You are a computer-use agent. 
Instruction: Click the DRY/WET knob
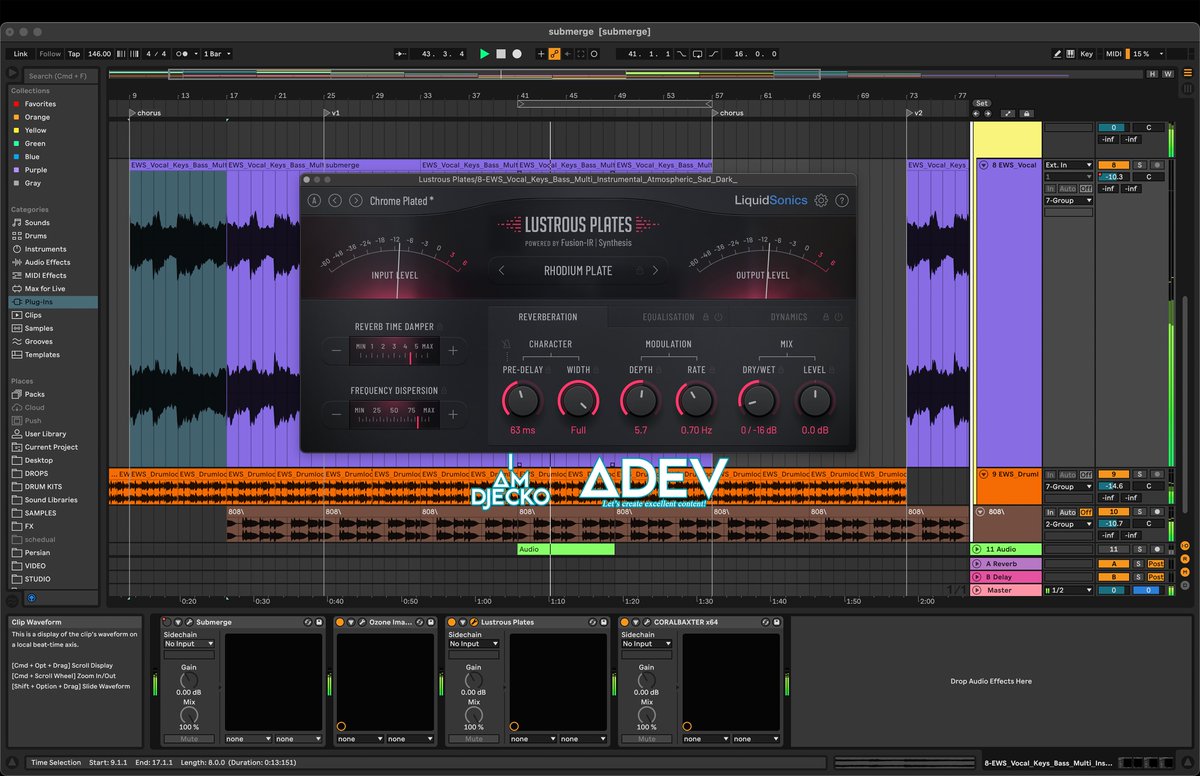click(758, 401)
